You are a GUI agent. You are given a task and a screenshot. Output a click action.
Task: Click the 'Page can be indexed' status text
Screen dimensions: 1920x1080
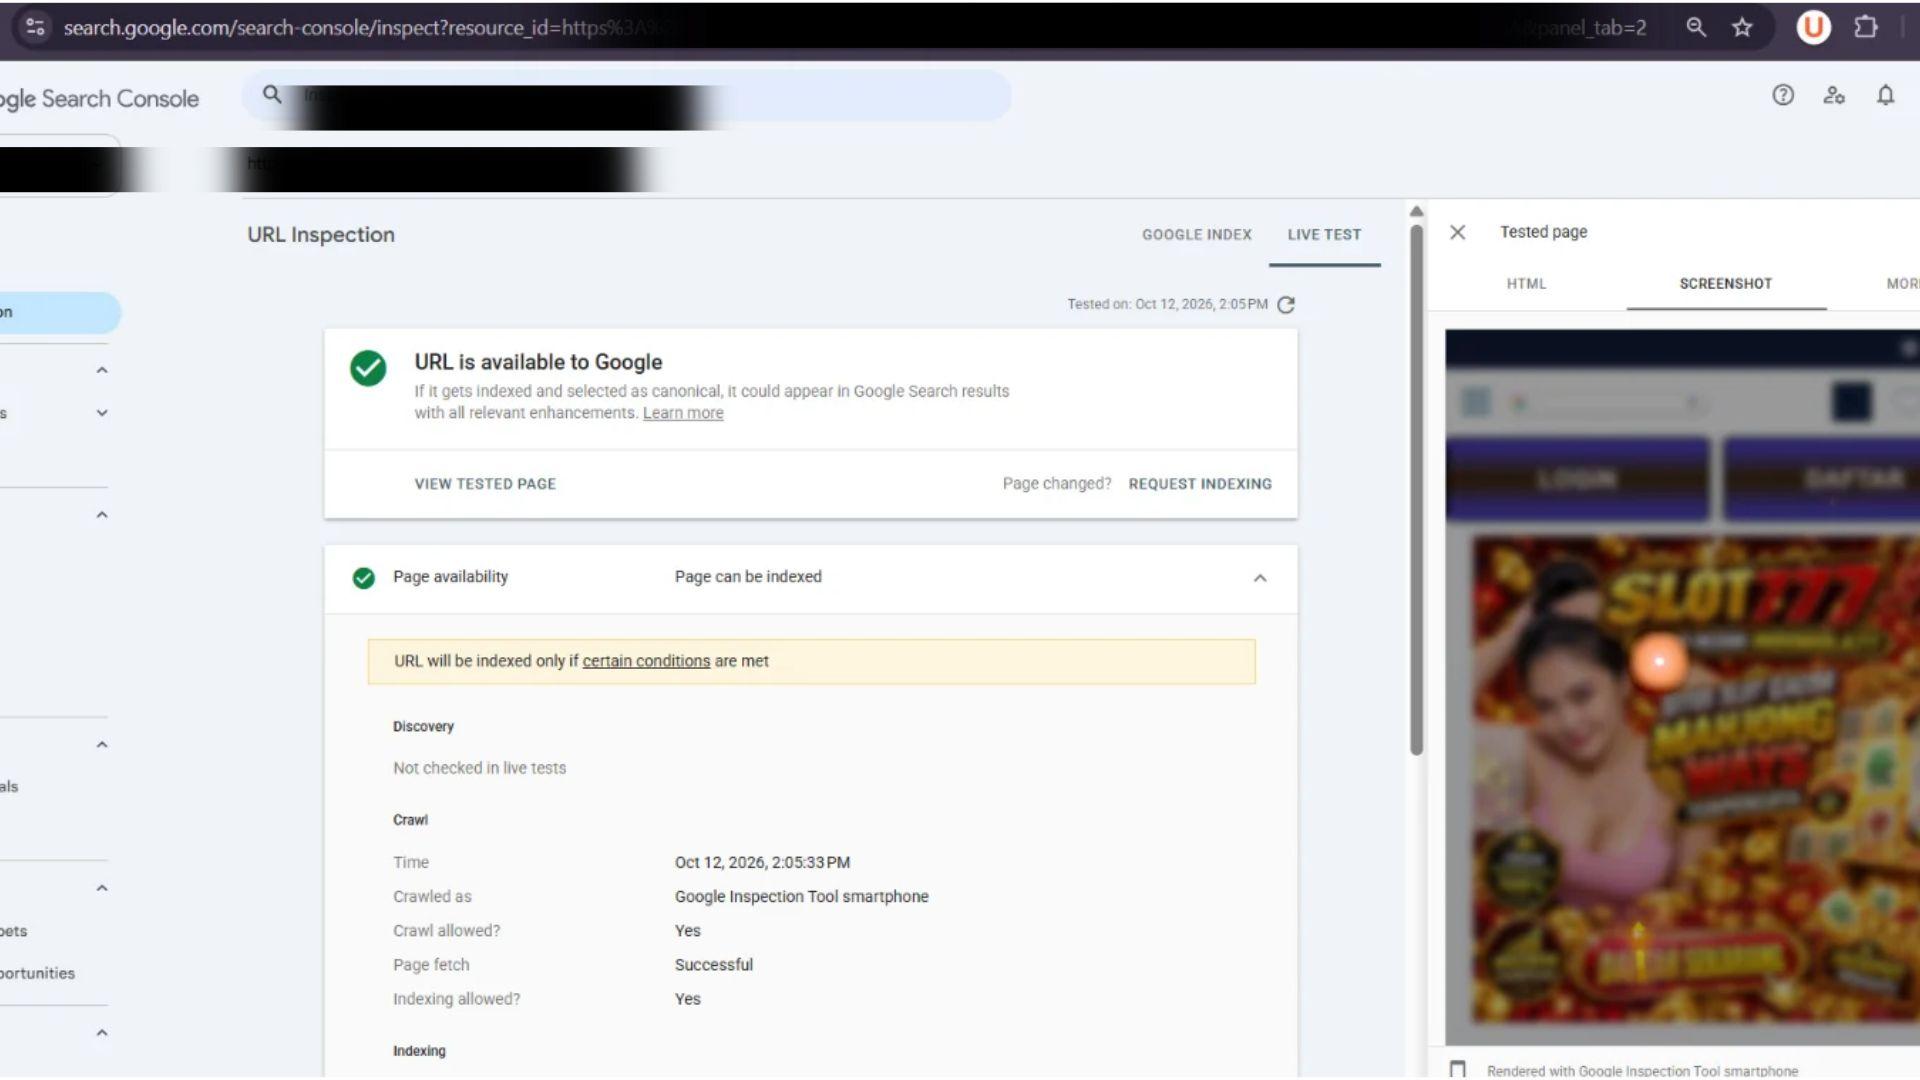click(x=748, y=577)
